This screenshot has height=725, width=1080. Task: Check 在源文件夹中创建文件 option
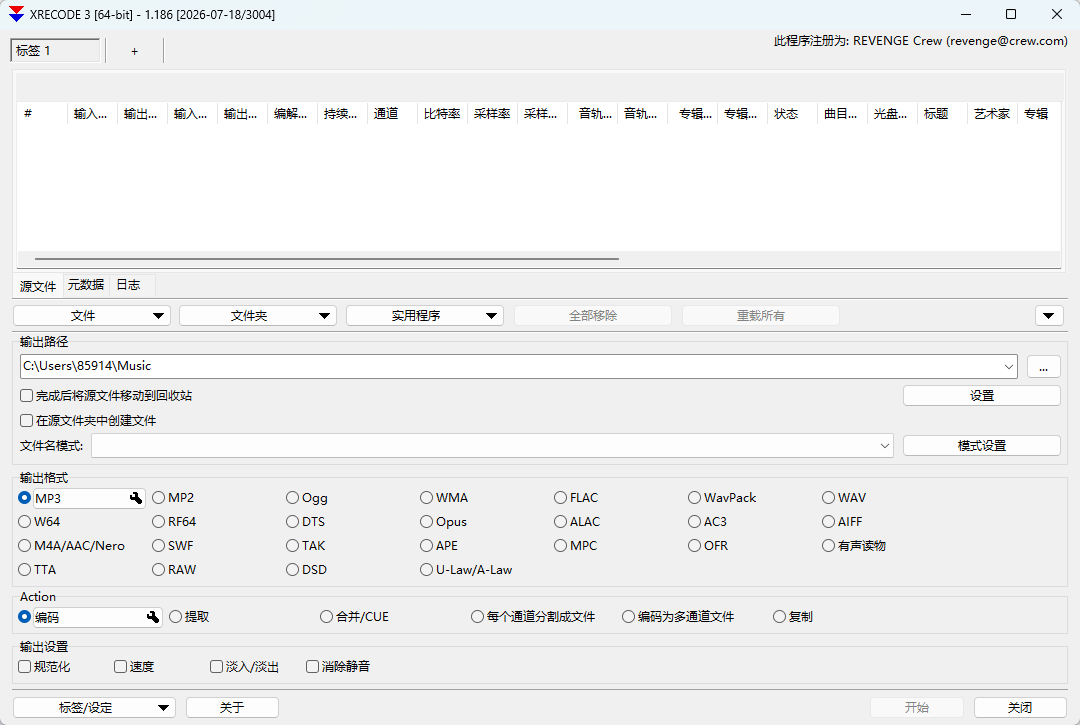pos(26,421)
